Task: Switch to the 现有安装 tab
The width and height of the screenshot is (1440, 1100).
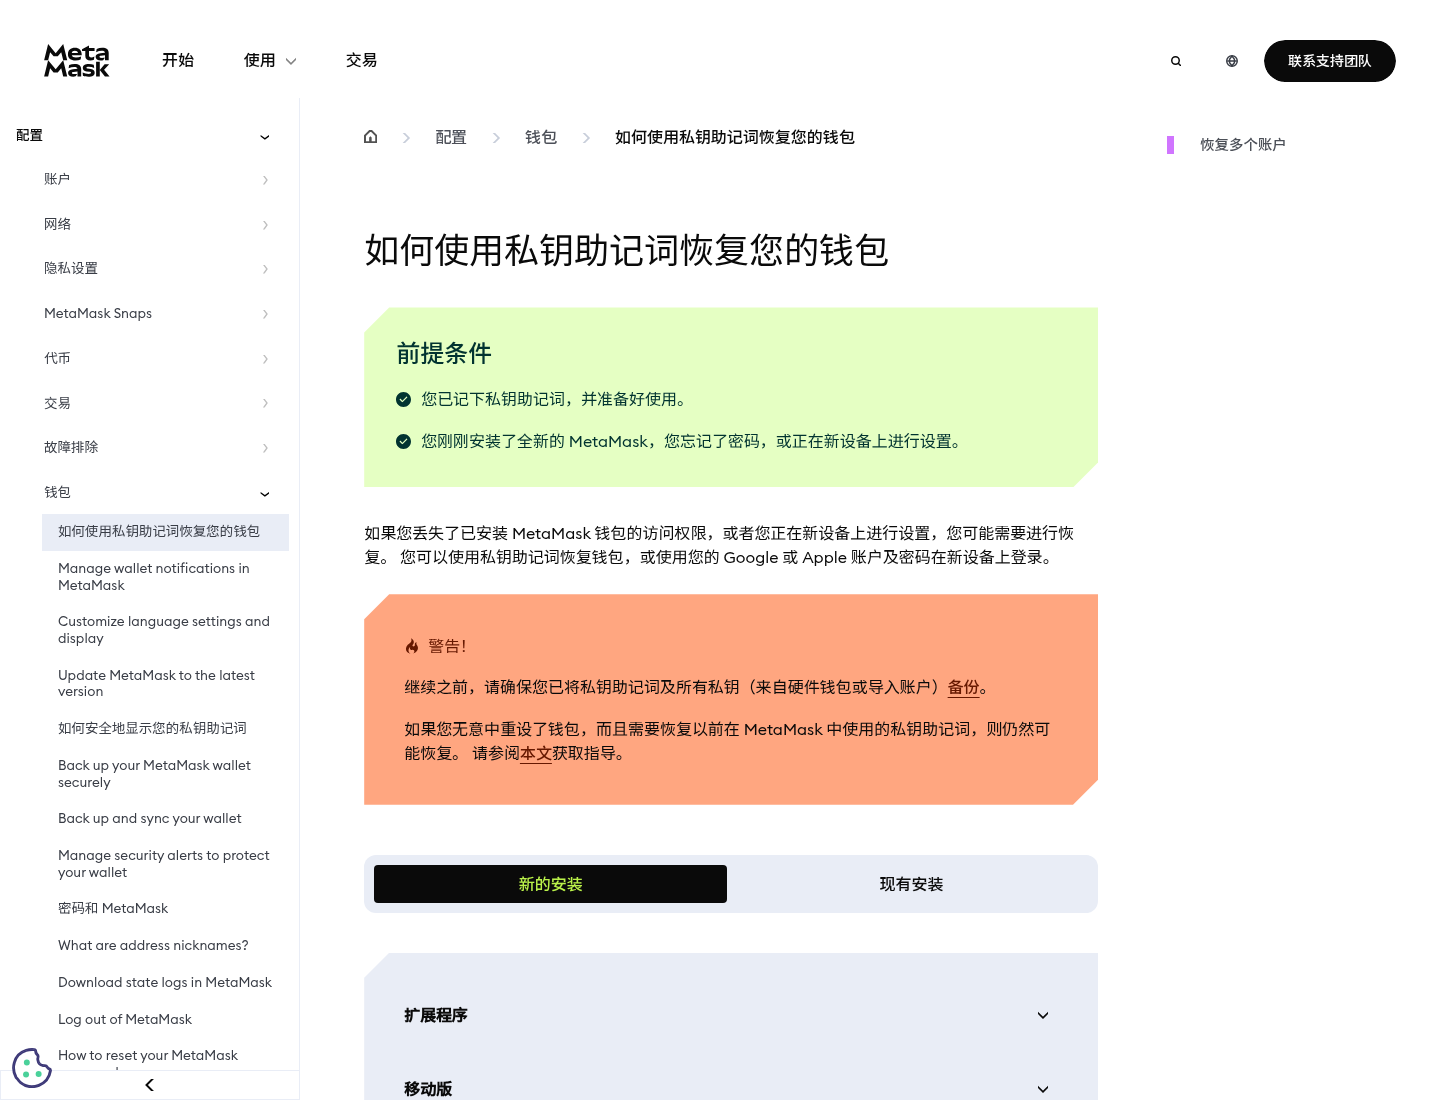Action: [911, 884]
